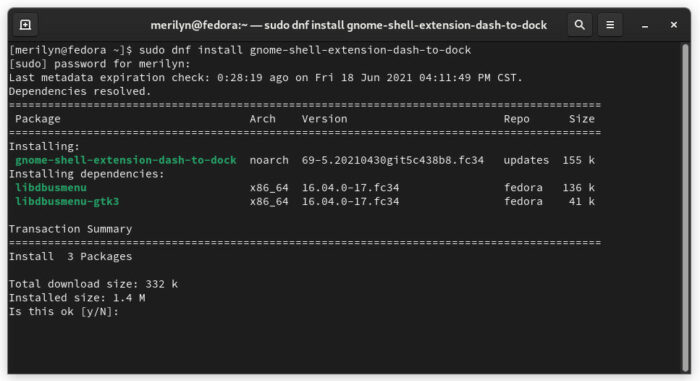Click the window title text

pyautogui.click(x=348, y=25)
